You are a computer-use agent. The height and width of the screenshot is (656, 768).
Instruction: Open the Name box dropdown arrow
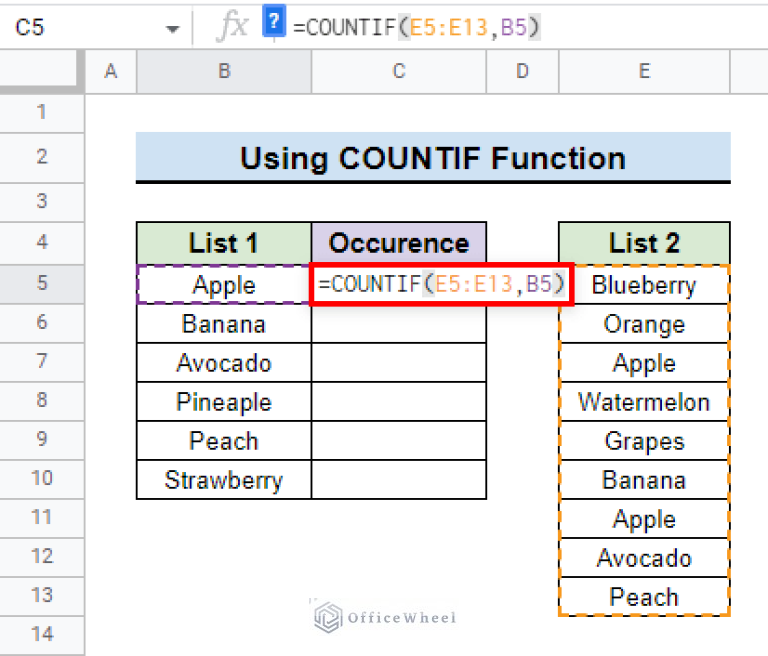pos(172,29)
